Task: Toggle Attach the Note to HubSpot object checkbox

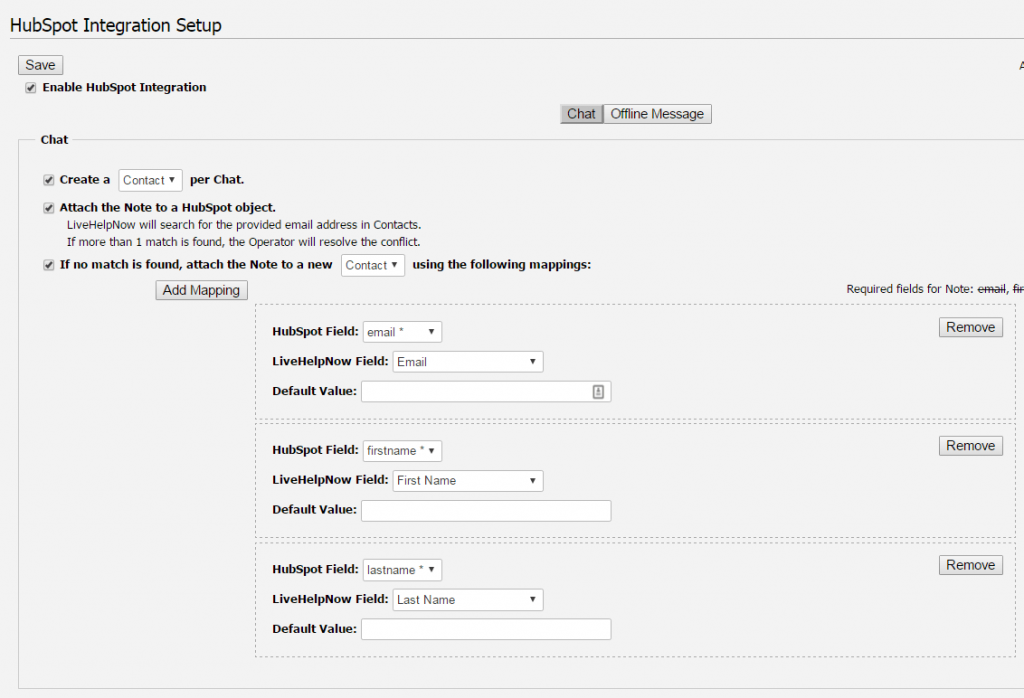Action: tap(48, 208)
